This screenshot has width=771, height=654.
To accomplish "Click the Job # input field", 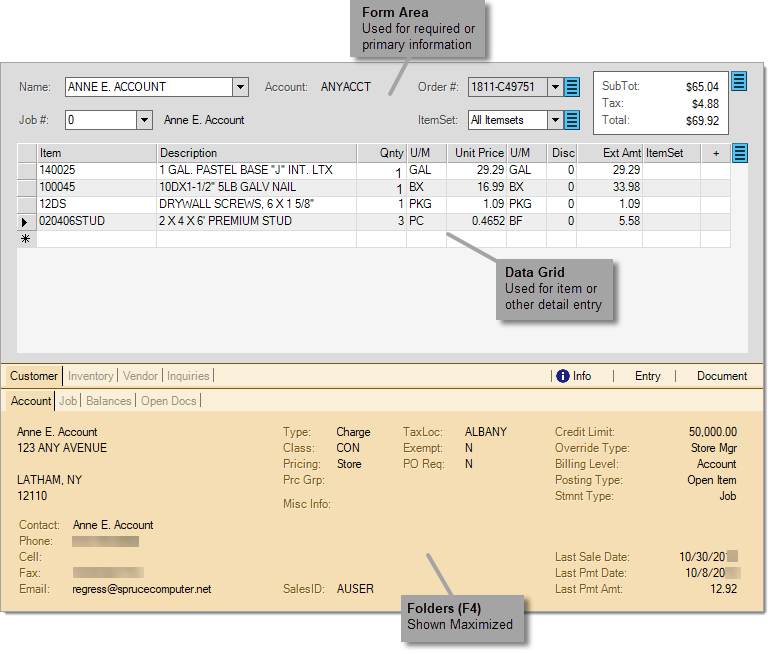I will (100, 120).
